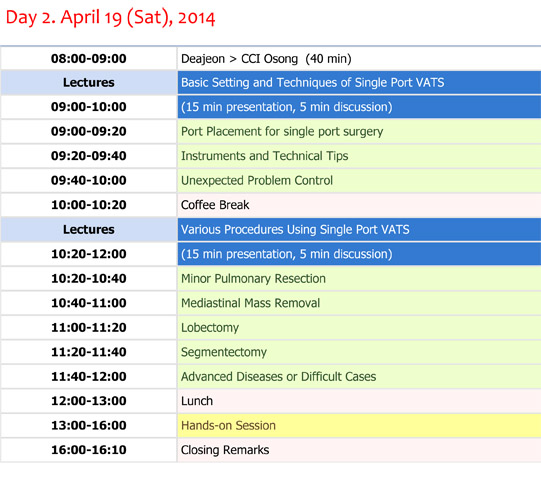Screen dimensions: 541x477
Task: Select the 09:00-09:20 time slot
Action: [x=89, y=131]
